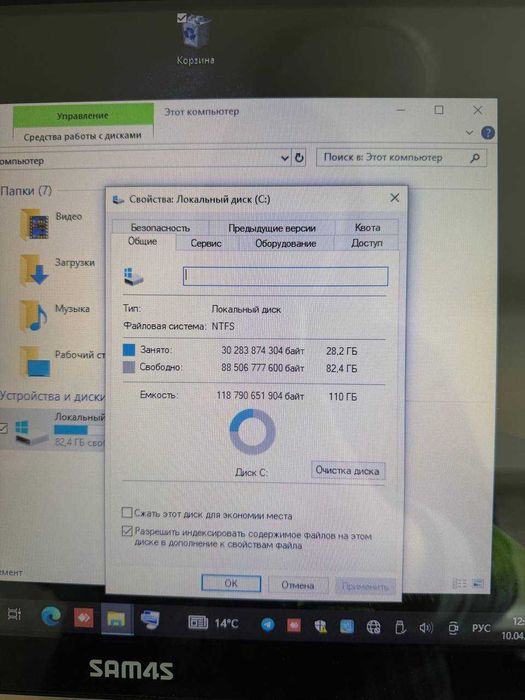Open the Управление ribbon tab in Explorer

click(83, 115)
